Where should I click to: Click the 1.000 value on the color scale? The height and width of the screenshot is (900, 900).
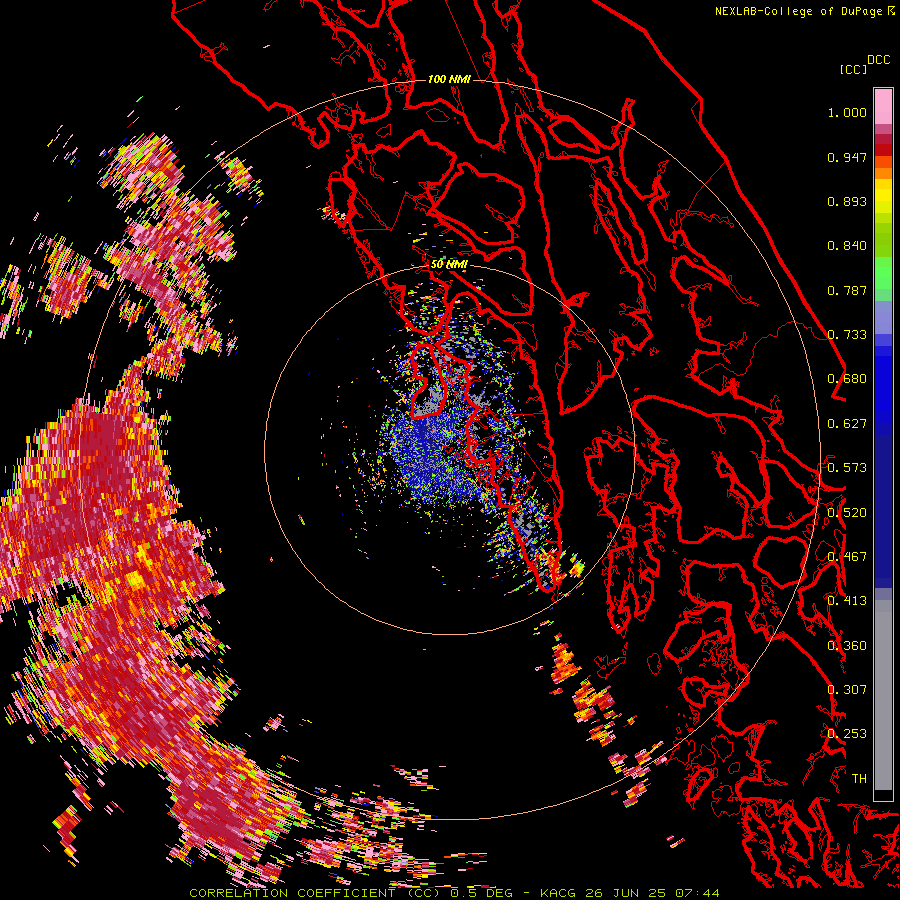(847, 112)
